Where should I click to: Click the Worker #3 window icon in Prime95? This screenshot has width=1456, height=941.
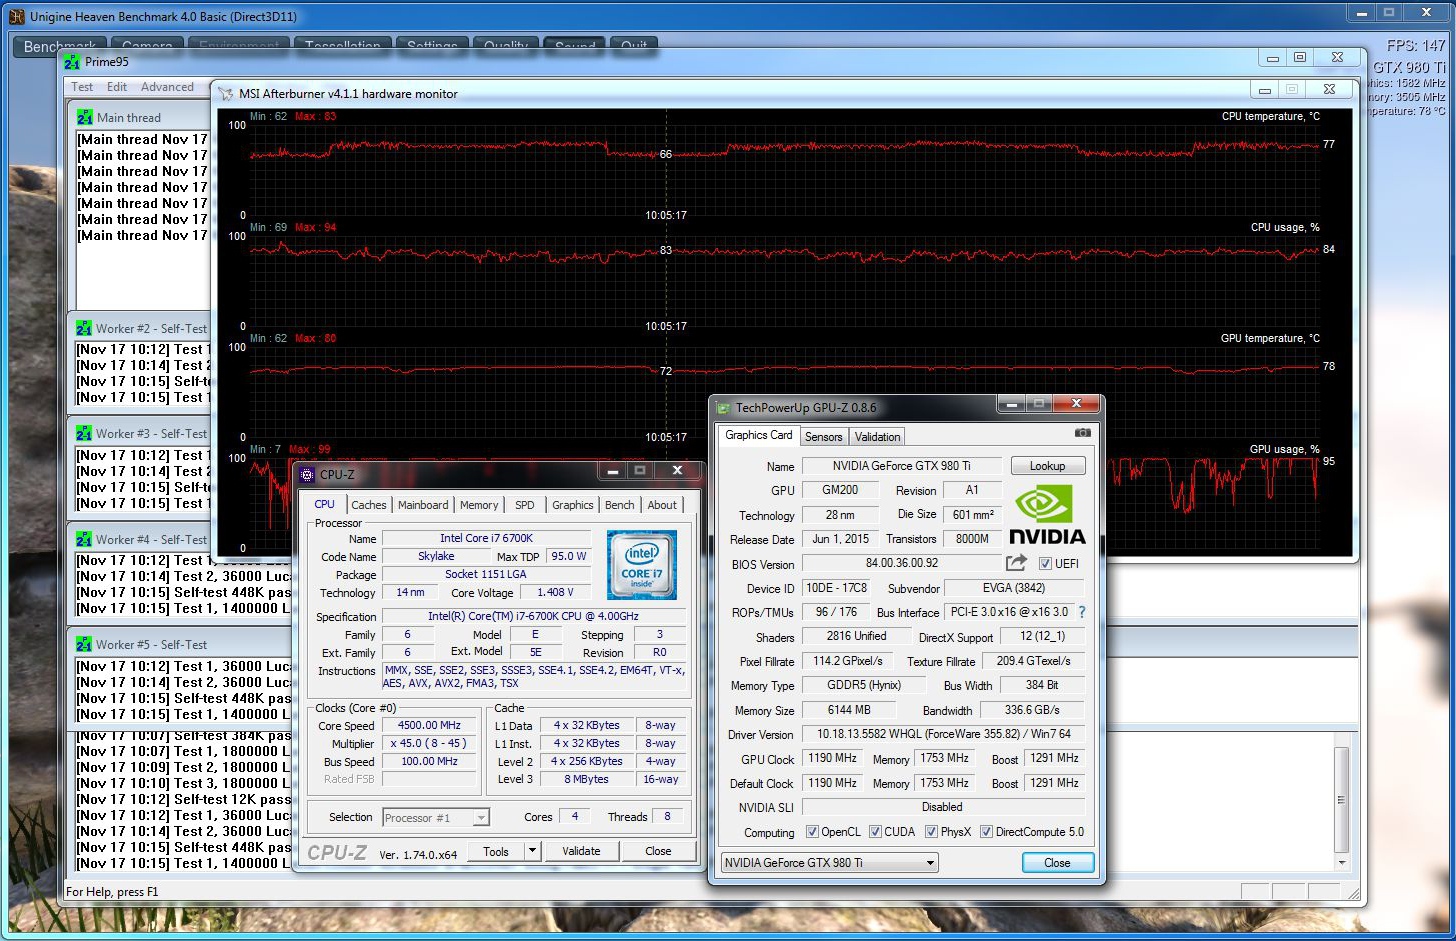coord(84,433)
